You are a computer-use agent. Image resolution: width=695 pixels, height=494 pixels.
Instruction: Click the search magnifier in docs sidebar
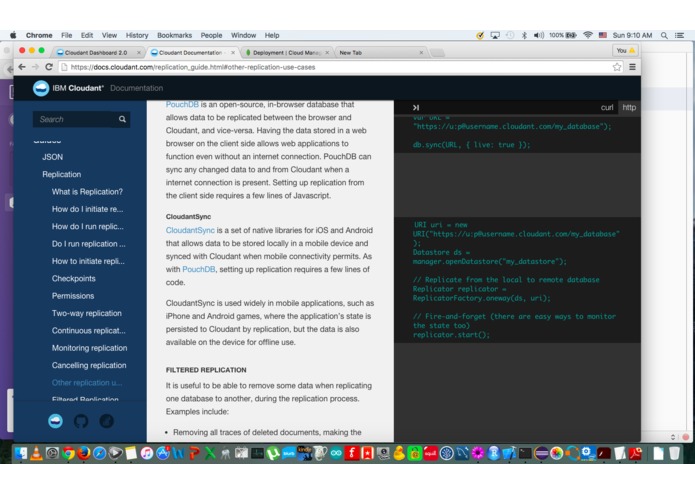tap(122, 119)
